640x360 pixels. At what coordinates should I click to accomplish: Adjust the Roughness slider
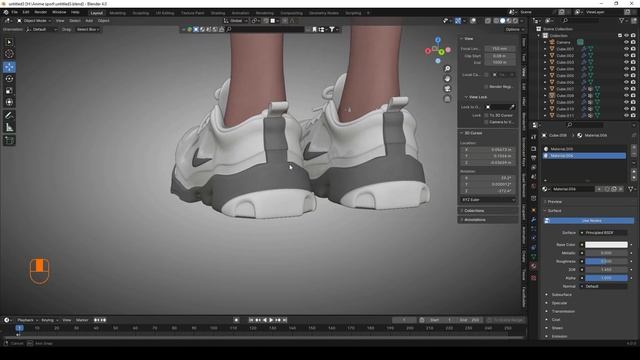pyautogui.click(x=606, y=261)
